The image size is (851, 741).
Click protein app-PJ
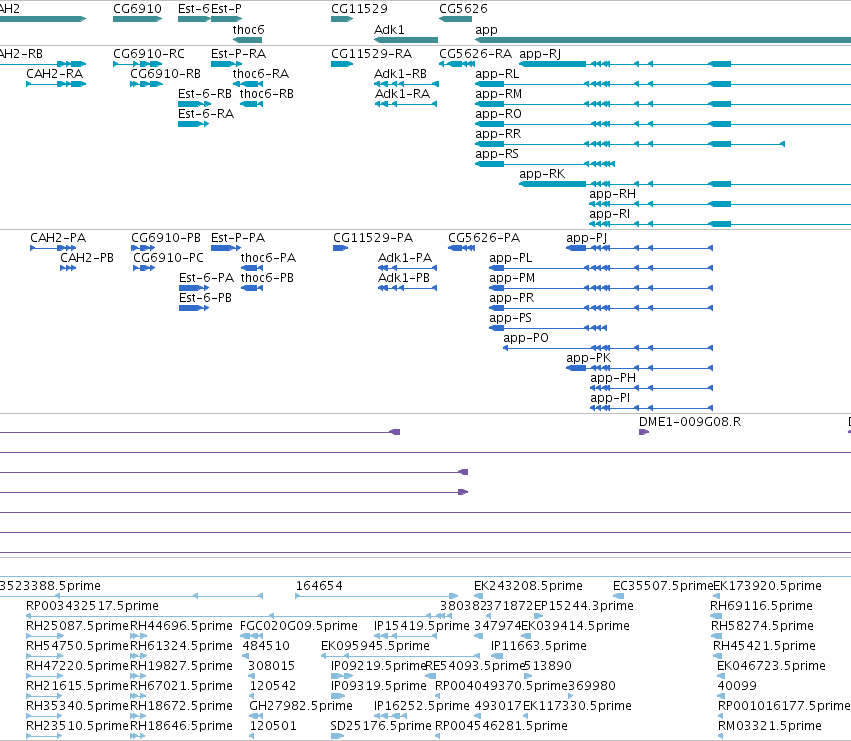[586, 238]
